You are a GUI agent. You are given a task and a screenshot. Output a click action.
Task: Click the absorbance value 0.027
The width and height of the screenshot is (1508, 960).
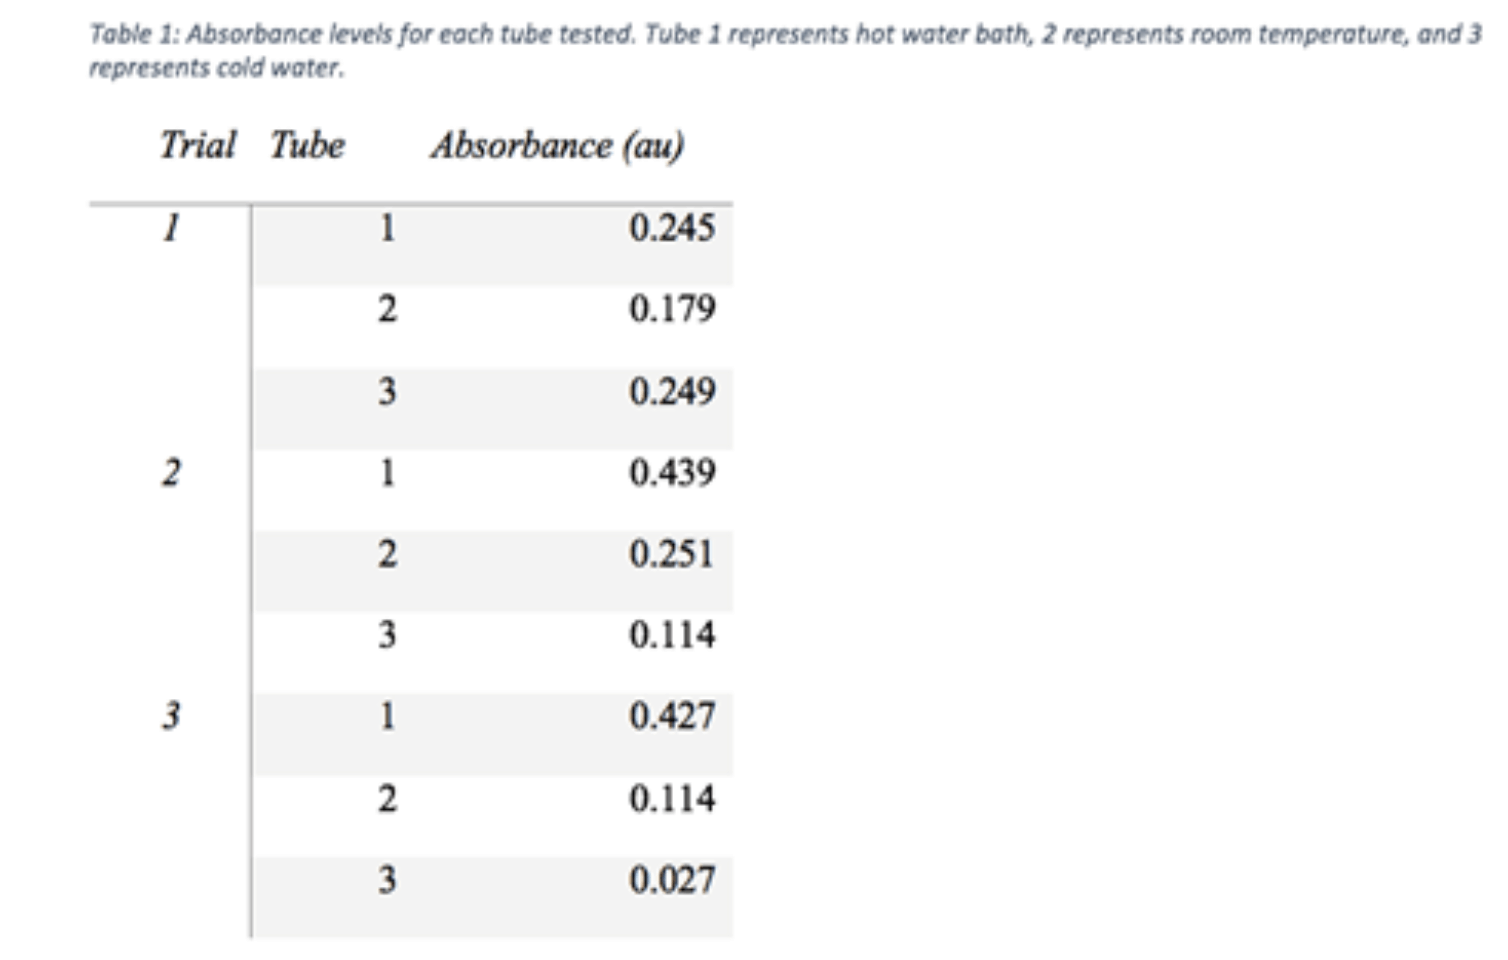672,881
